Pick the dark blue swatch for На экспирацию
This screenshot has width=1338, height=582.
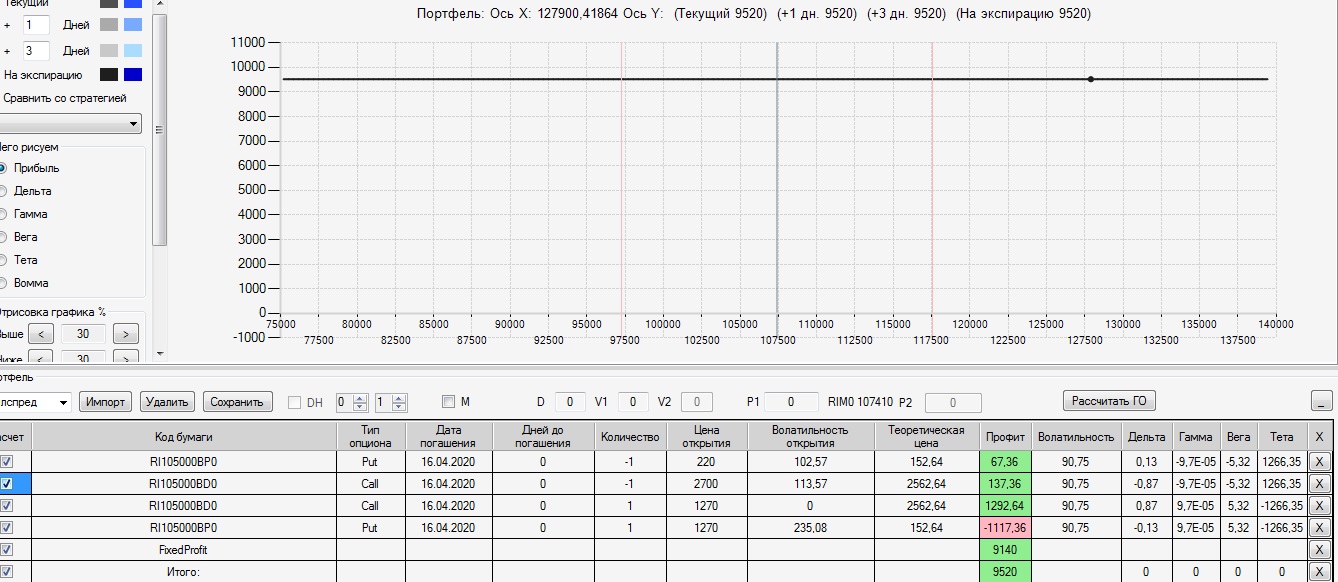point(133,75)
